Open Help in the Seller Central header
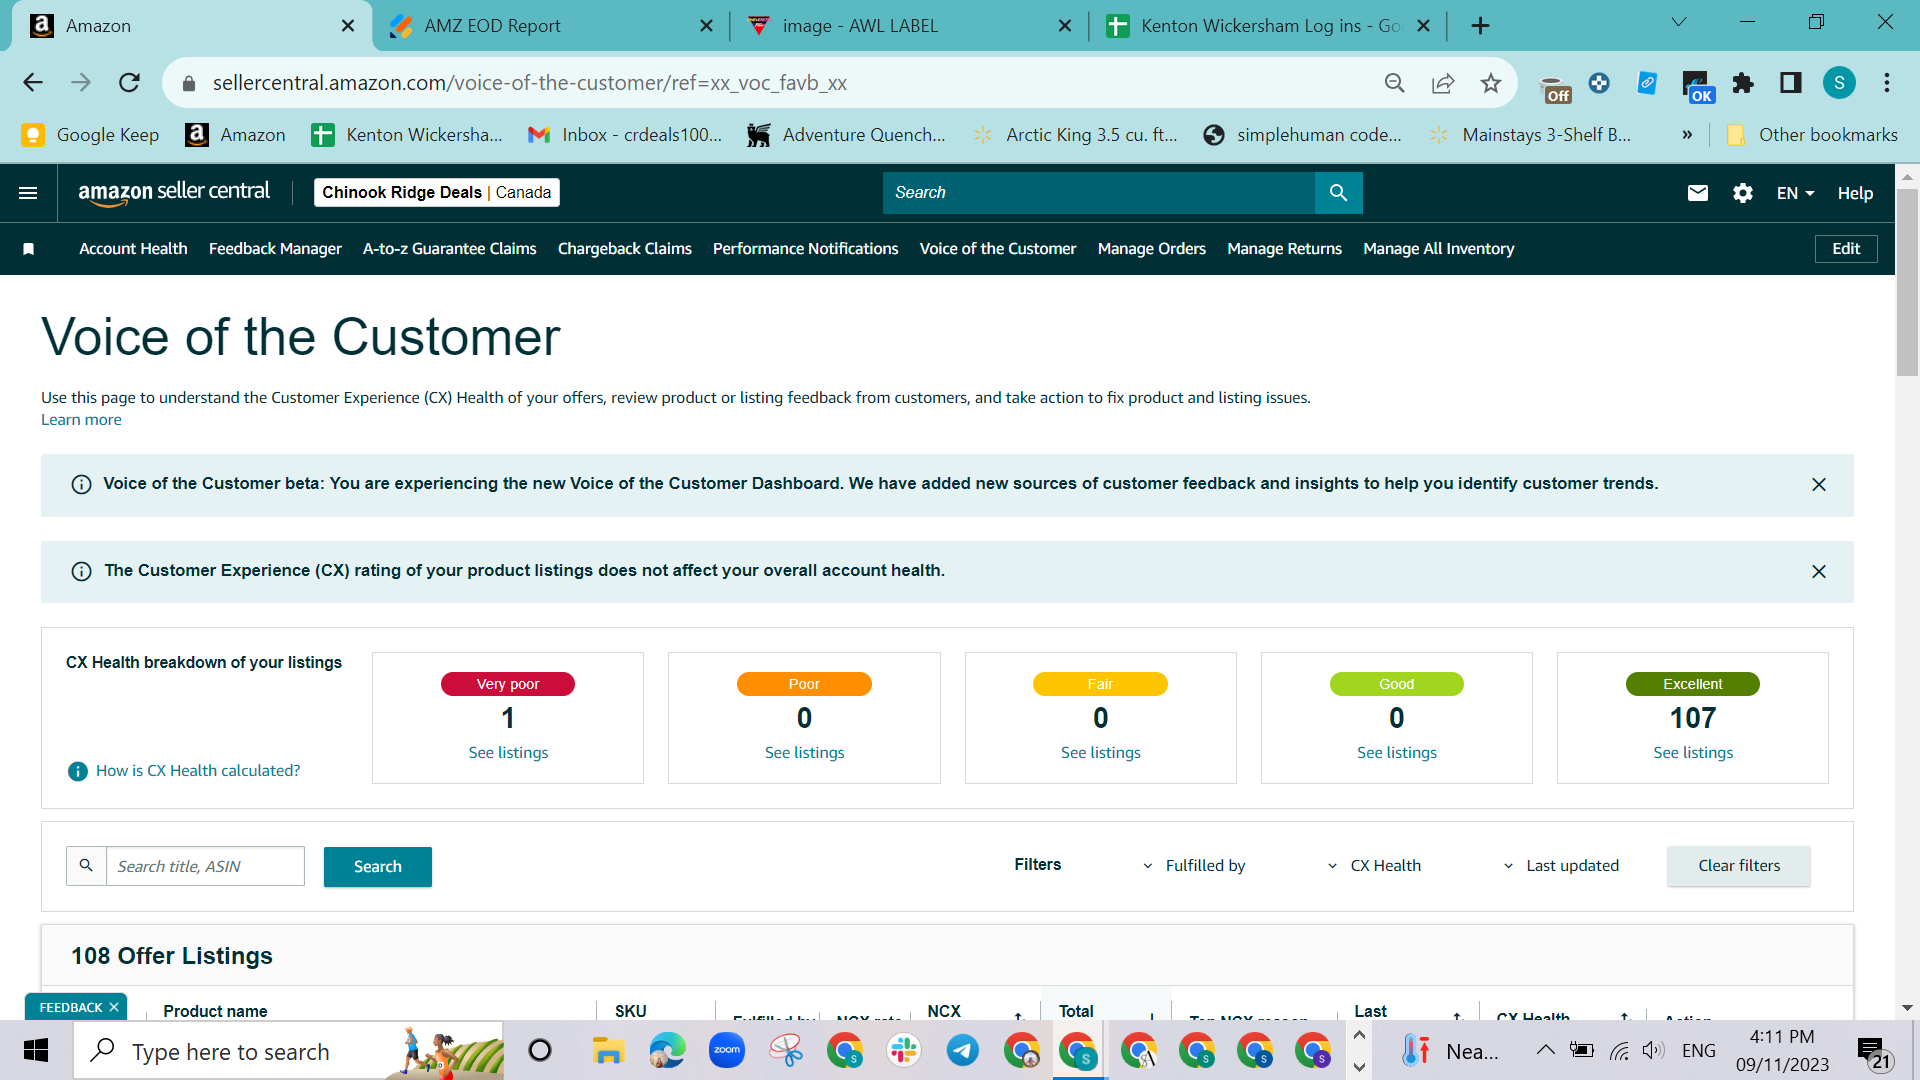Image resolution: width=1920 pixels, height=1080 pixels. tap(1855, 193)
